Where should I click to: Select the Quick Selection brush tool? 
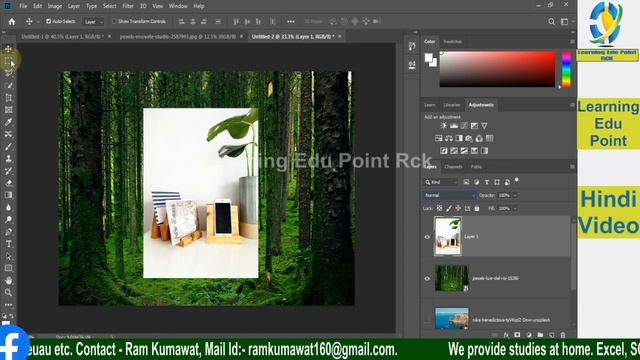coord(8,86)
